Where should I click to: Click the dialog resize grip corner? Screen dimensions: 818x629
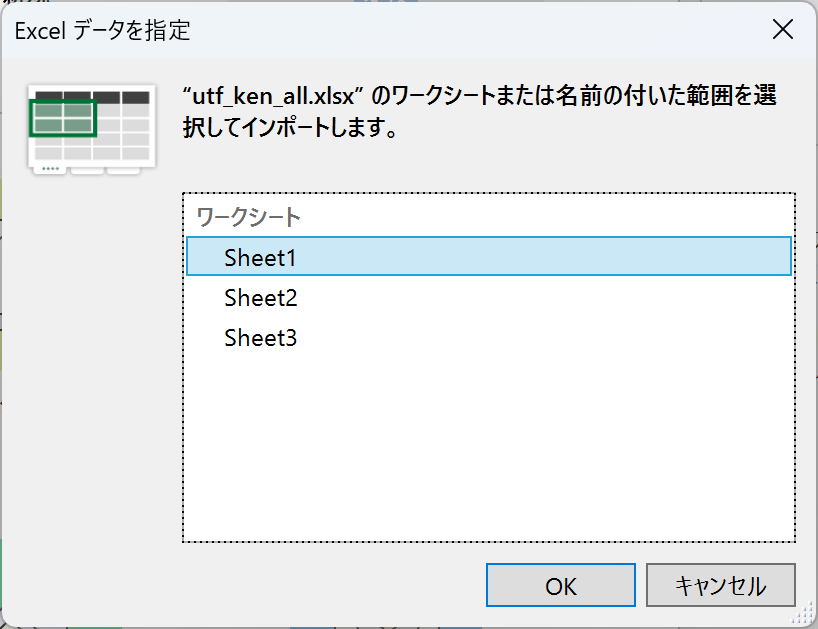(807, 618)
